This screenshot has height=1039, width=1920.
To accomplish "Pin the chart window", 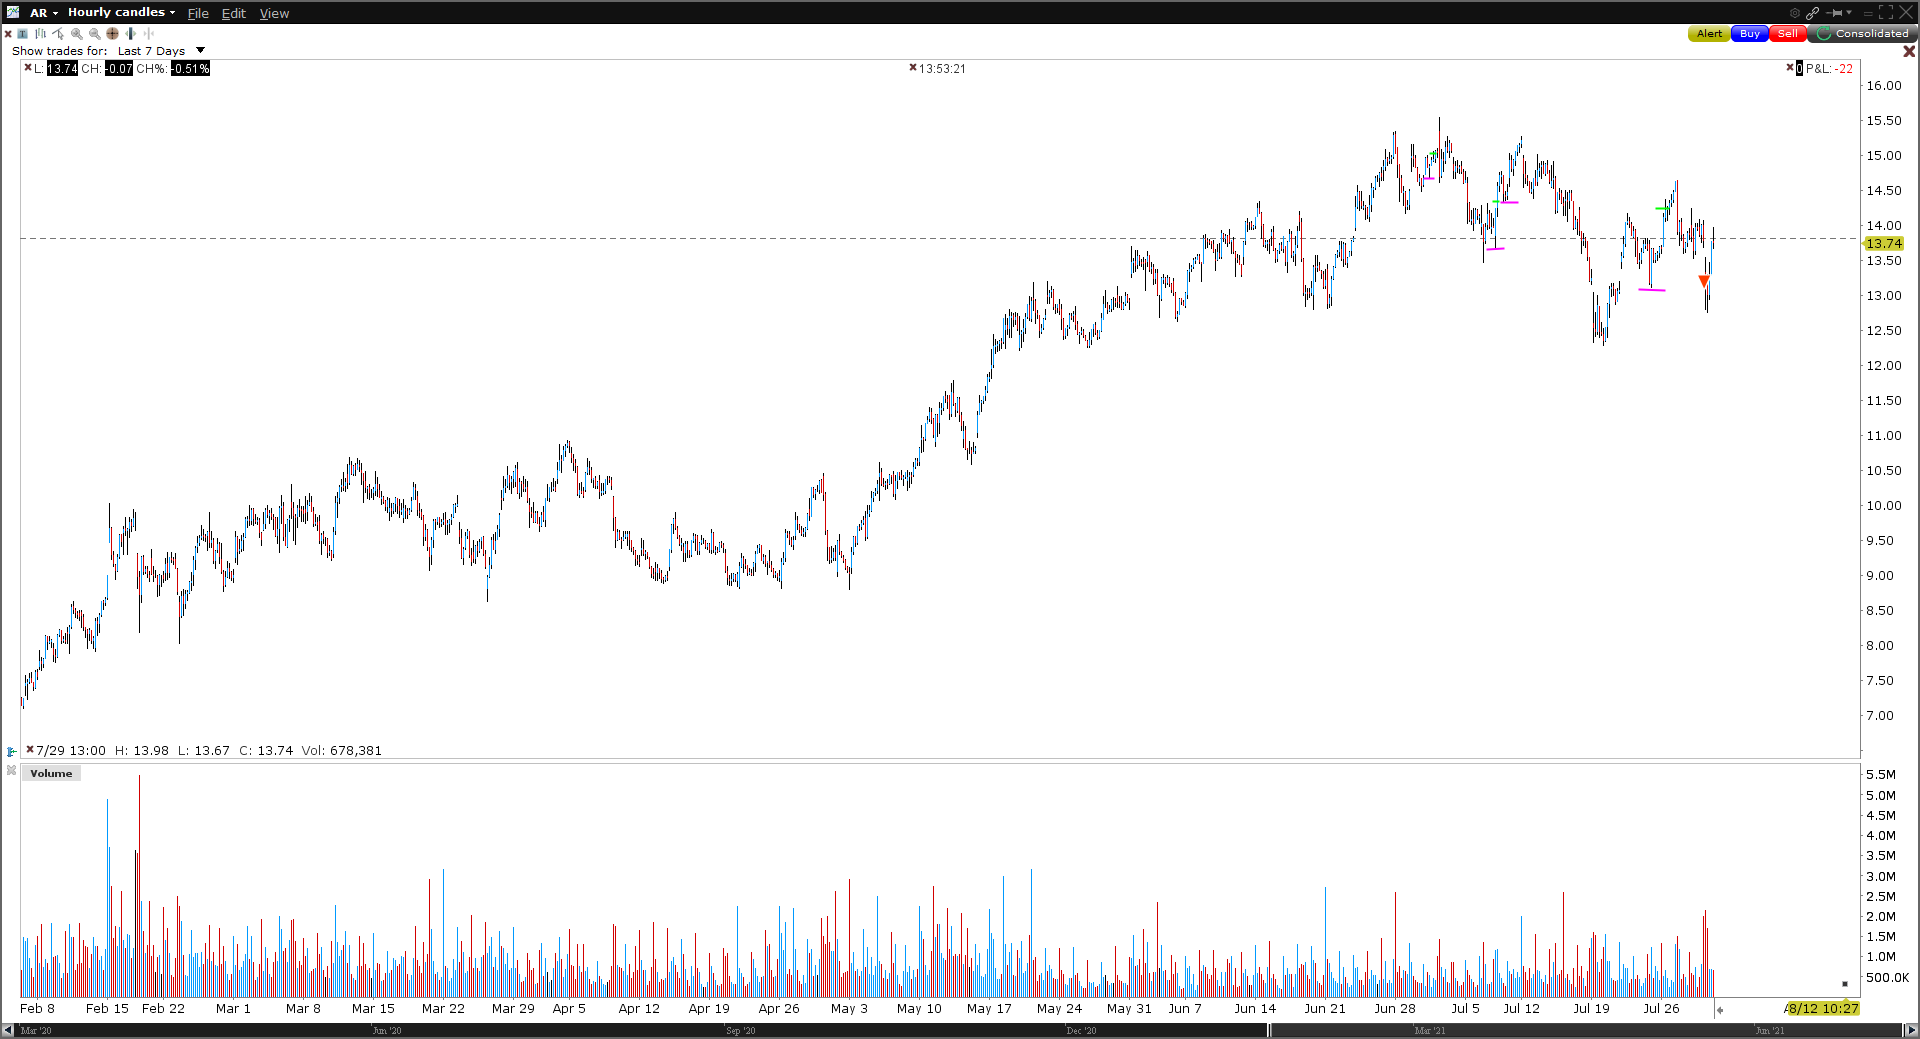I will (x=1834, y=13).
